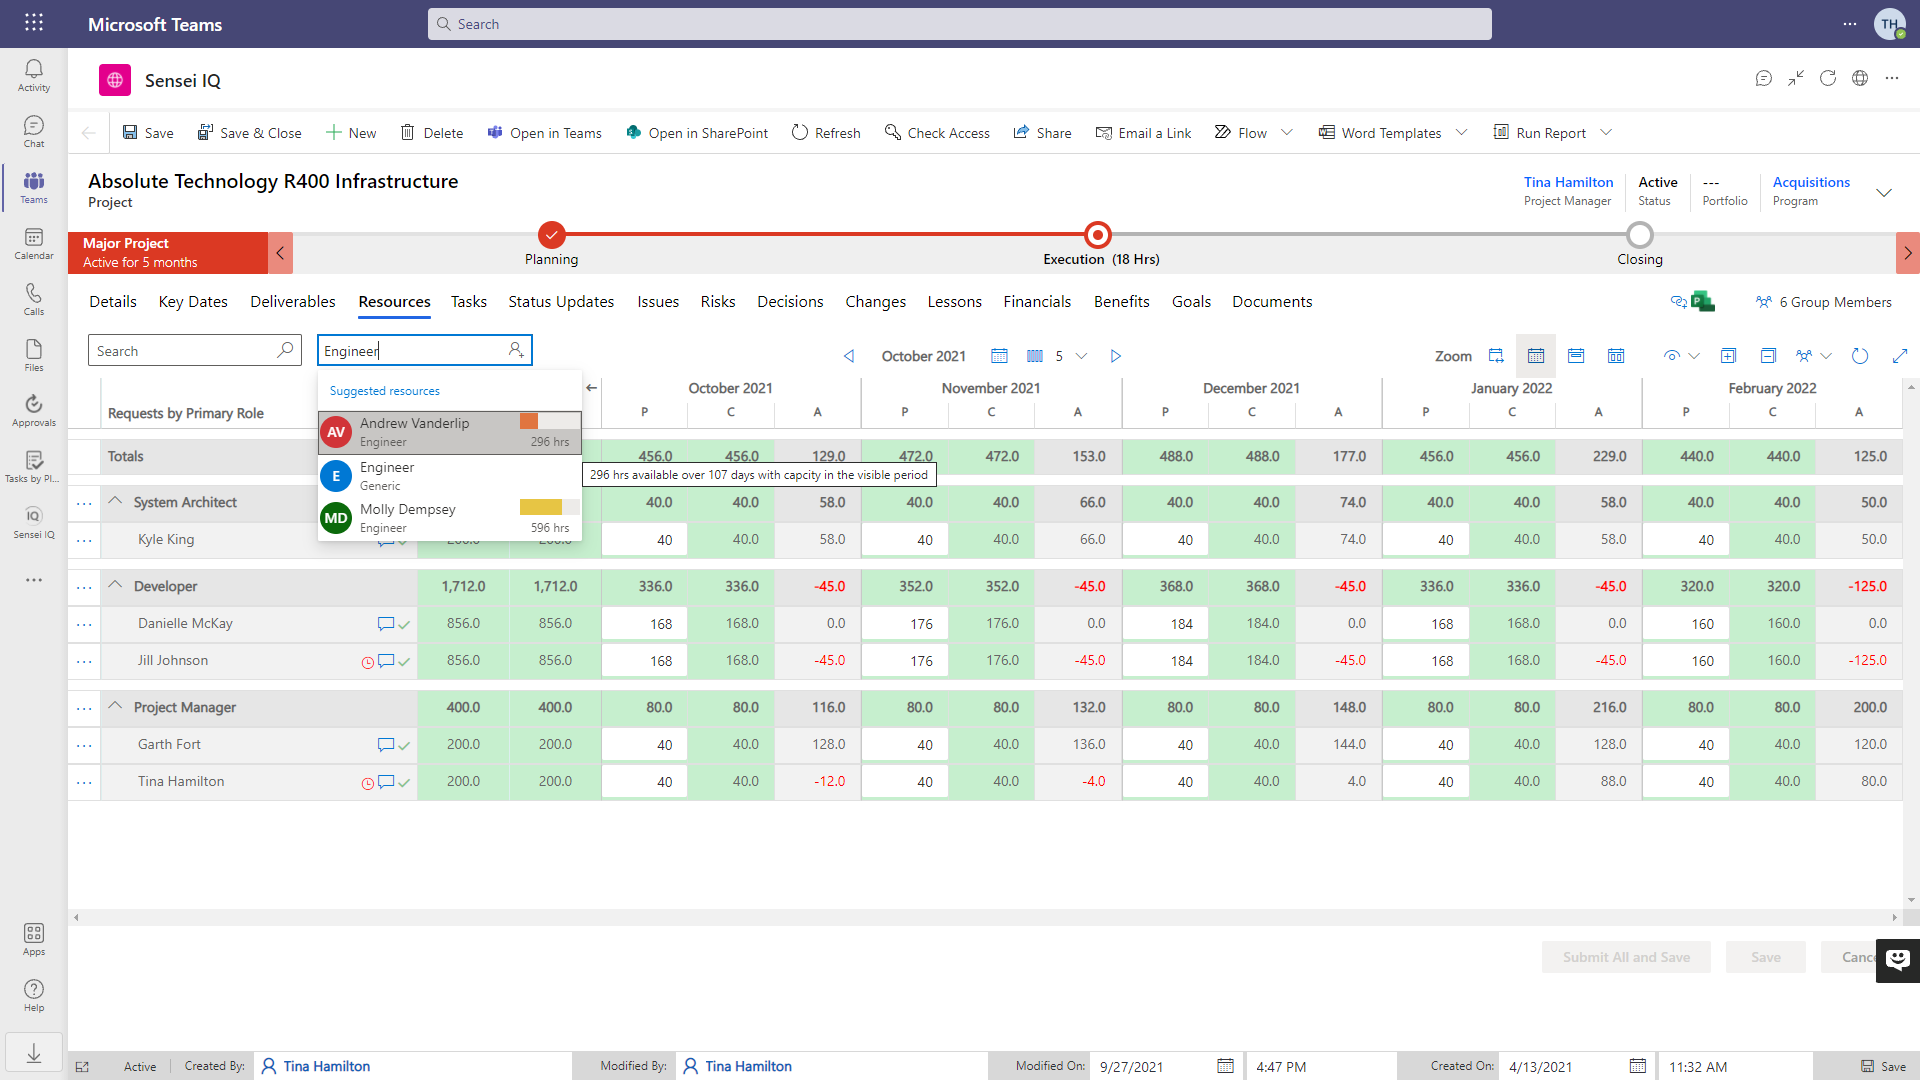1920x1080 pixels.
Task: Click the collapse all rows icon
Action: click(1768, 356)
